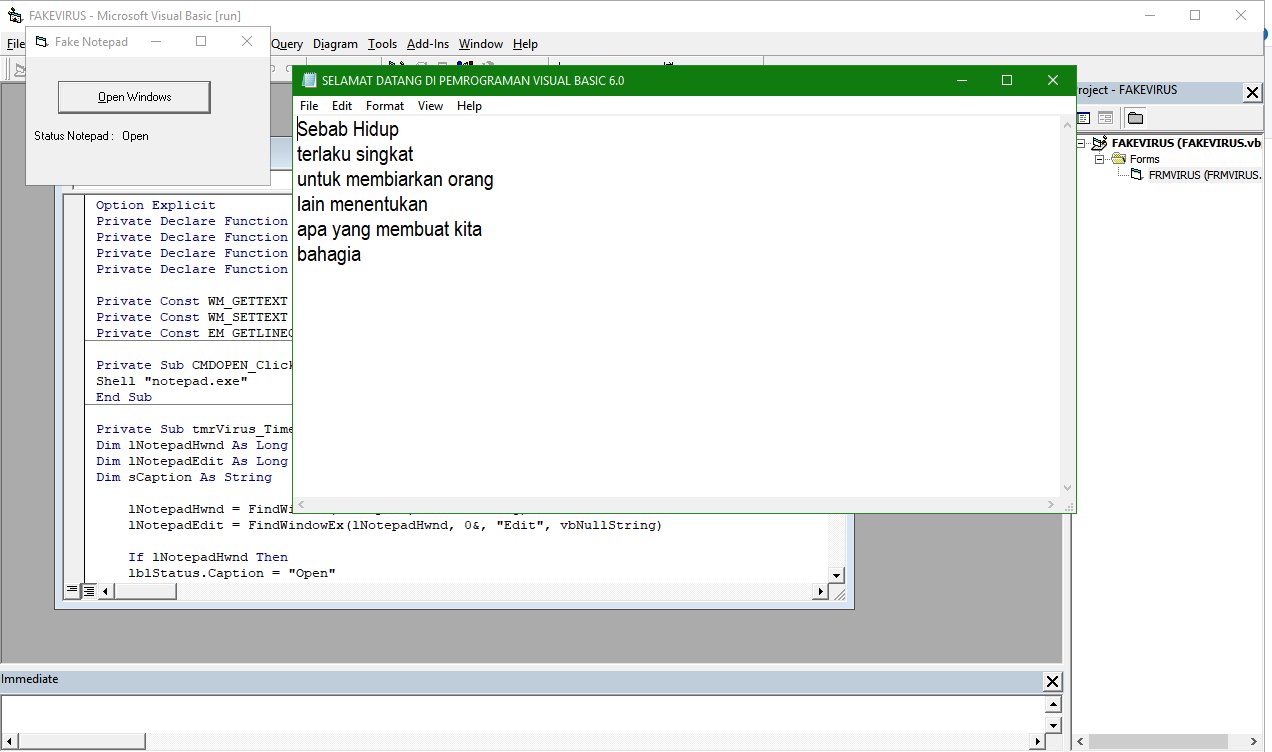Click Notepad horizontal scrollbar right arrow
The height and width of the screenshot is (752, 1272).
(1051, 504)
